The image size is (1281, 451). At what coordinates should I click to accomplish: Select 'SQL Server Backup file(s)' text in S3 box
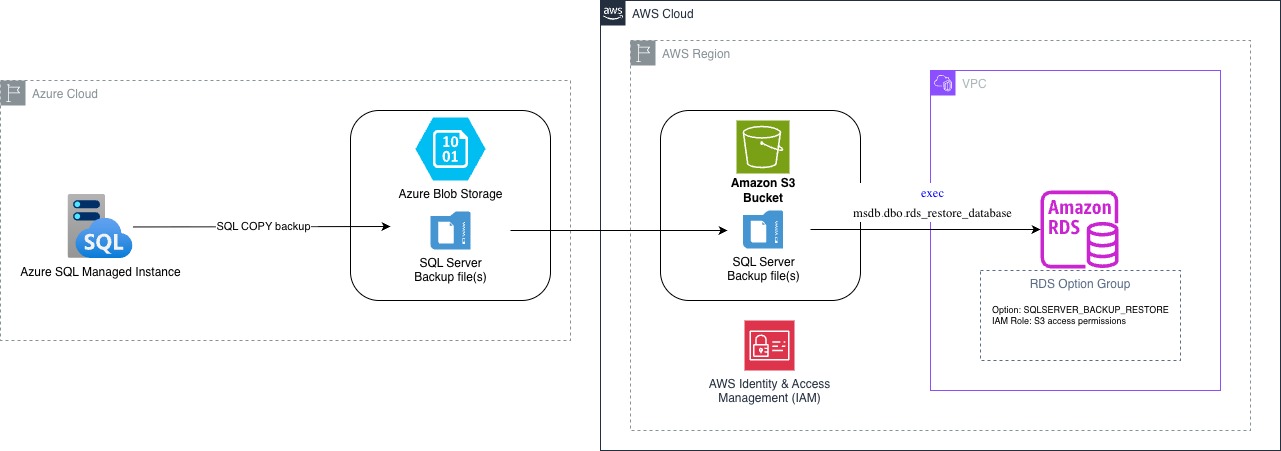[763, 269]
